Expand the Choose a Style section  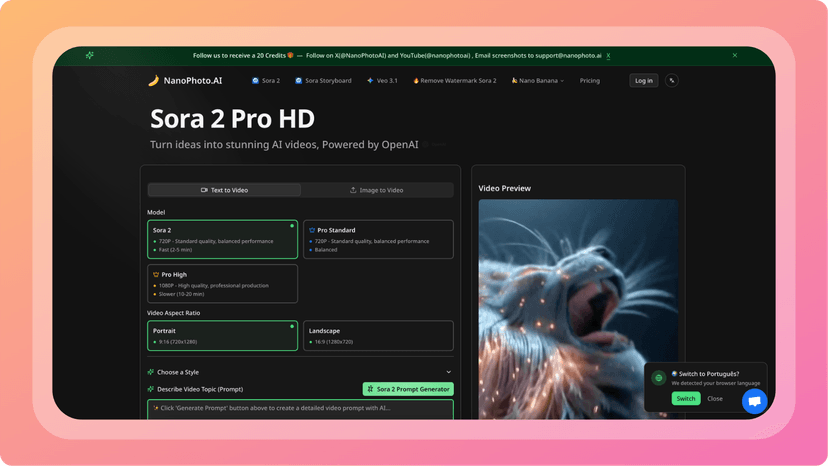point(300,372)
